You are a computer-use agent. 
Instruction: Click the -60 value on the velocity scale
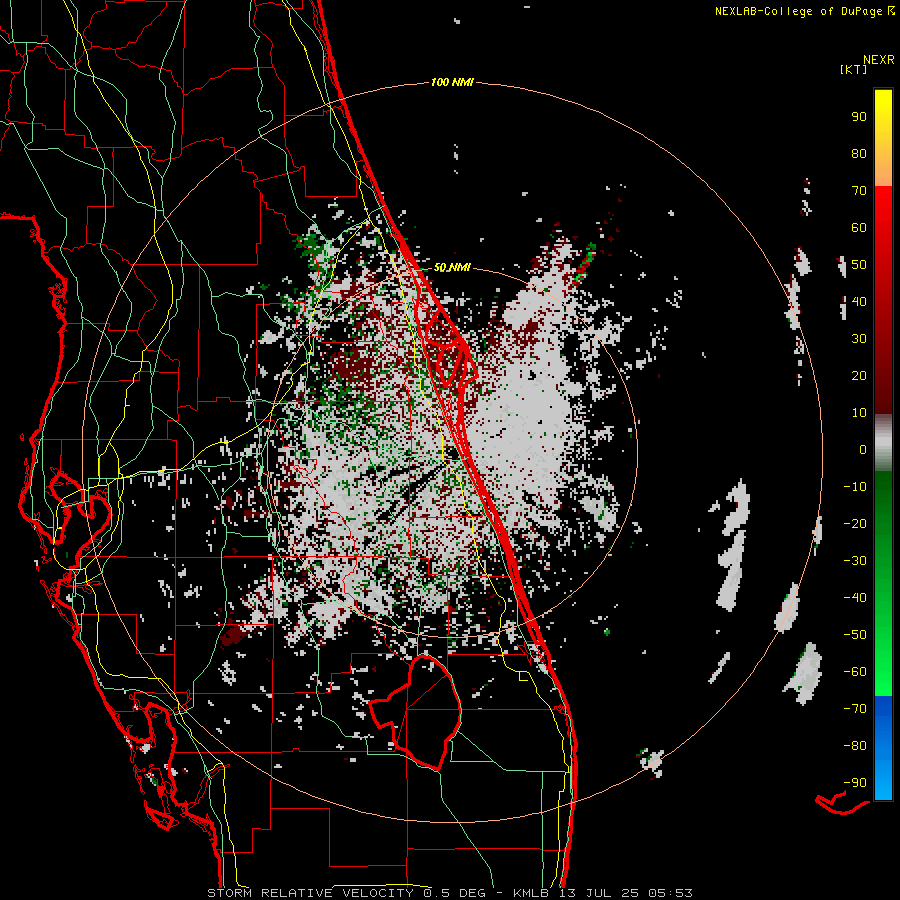(x=855, y=672)
